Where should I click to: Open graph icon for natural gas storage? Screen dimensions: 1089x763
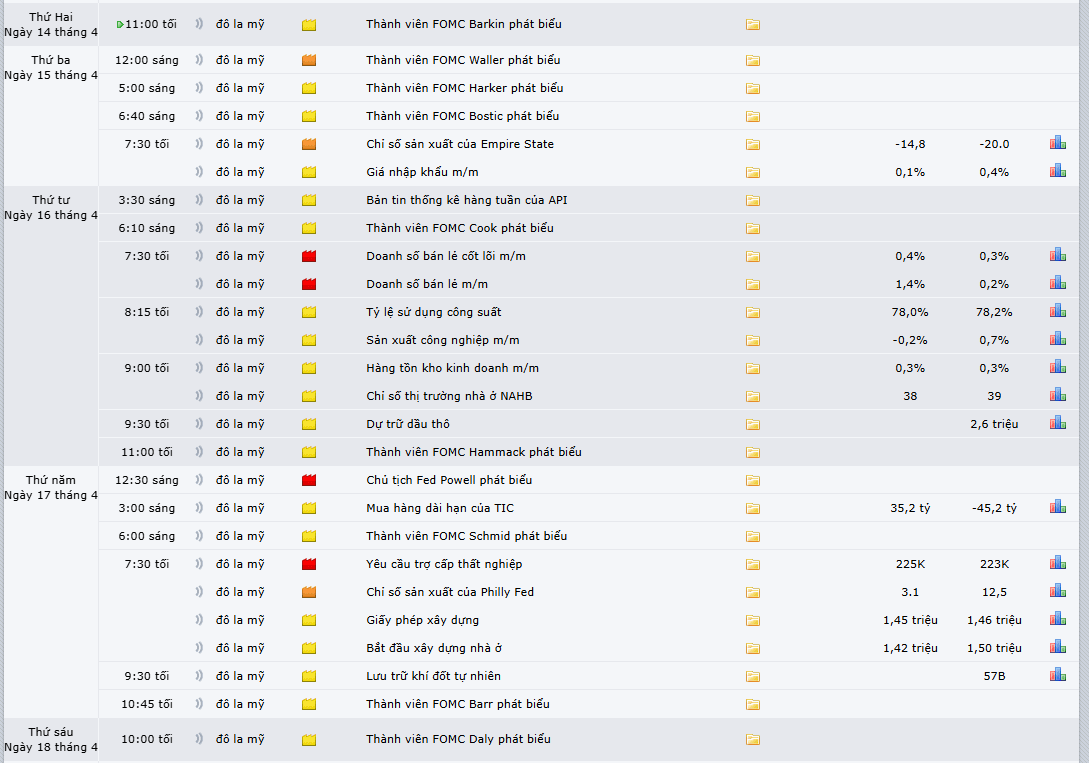click(1058, 675)
